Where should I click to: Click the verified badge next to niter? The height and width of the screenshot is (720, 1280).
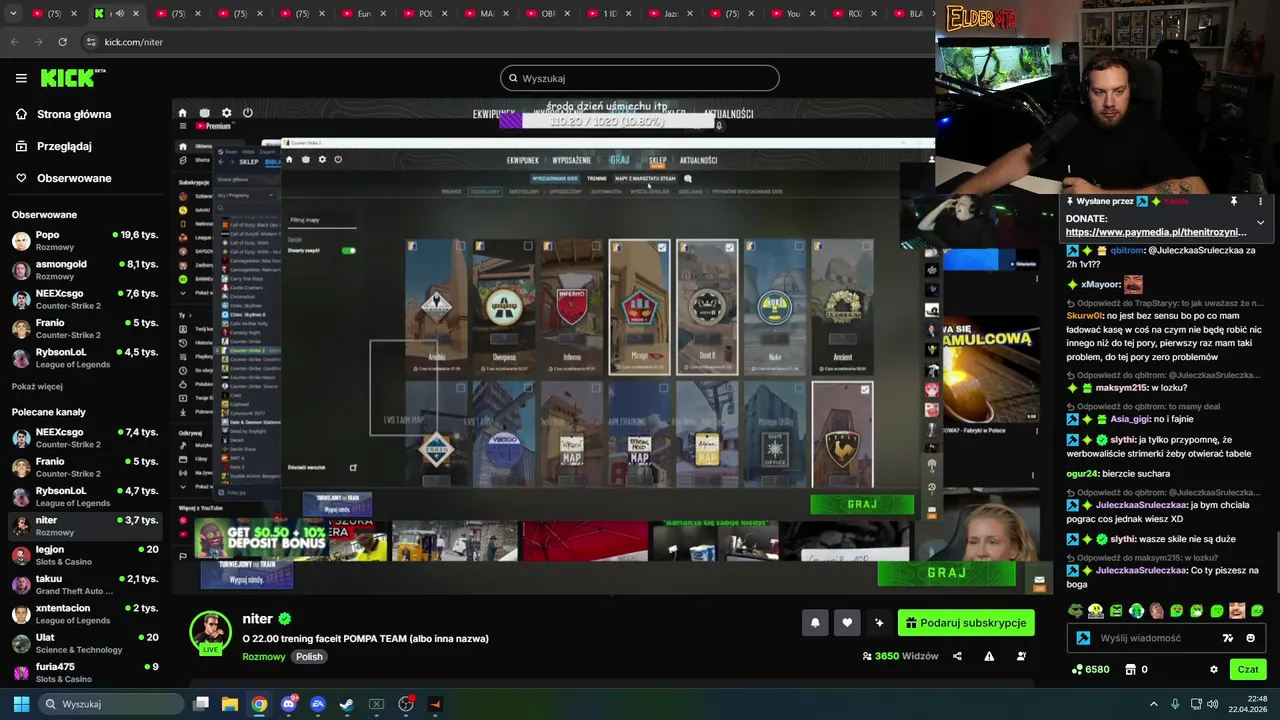point(285,619)
